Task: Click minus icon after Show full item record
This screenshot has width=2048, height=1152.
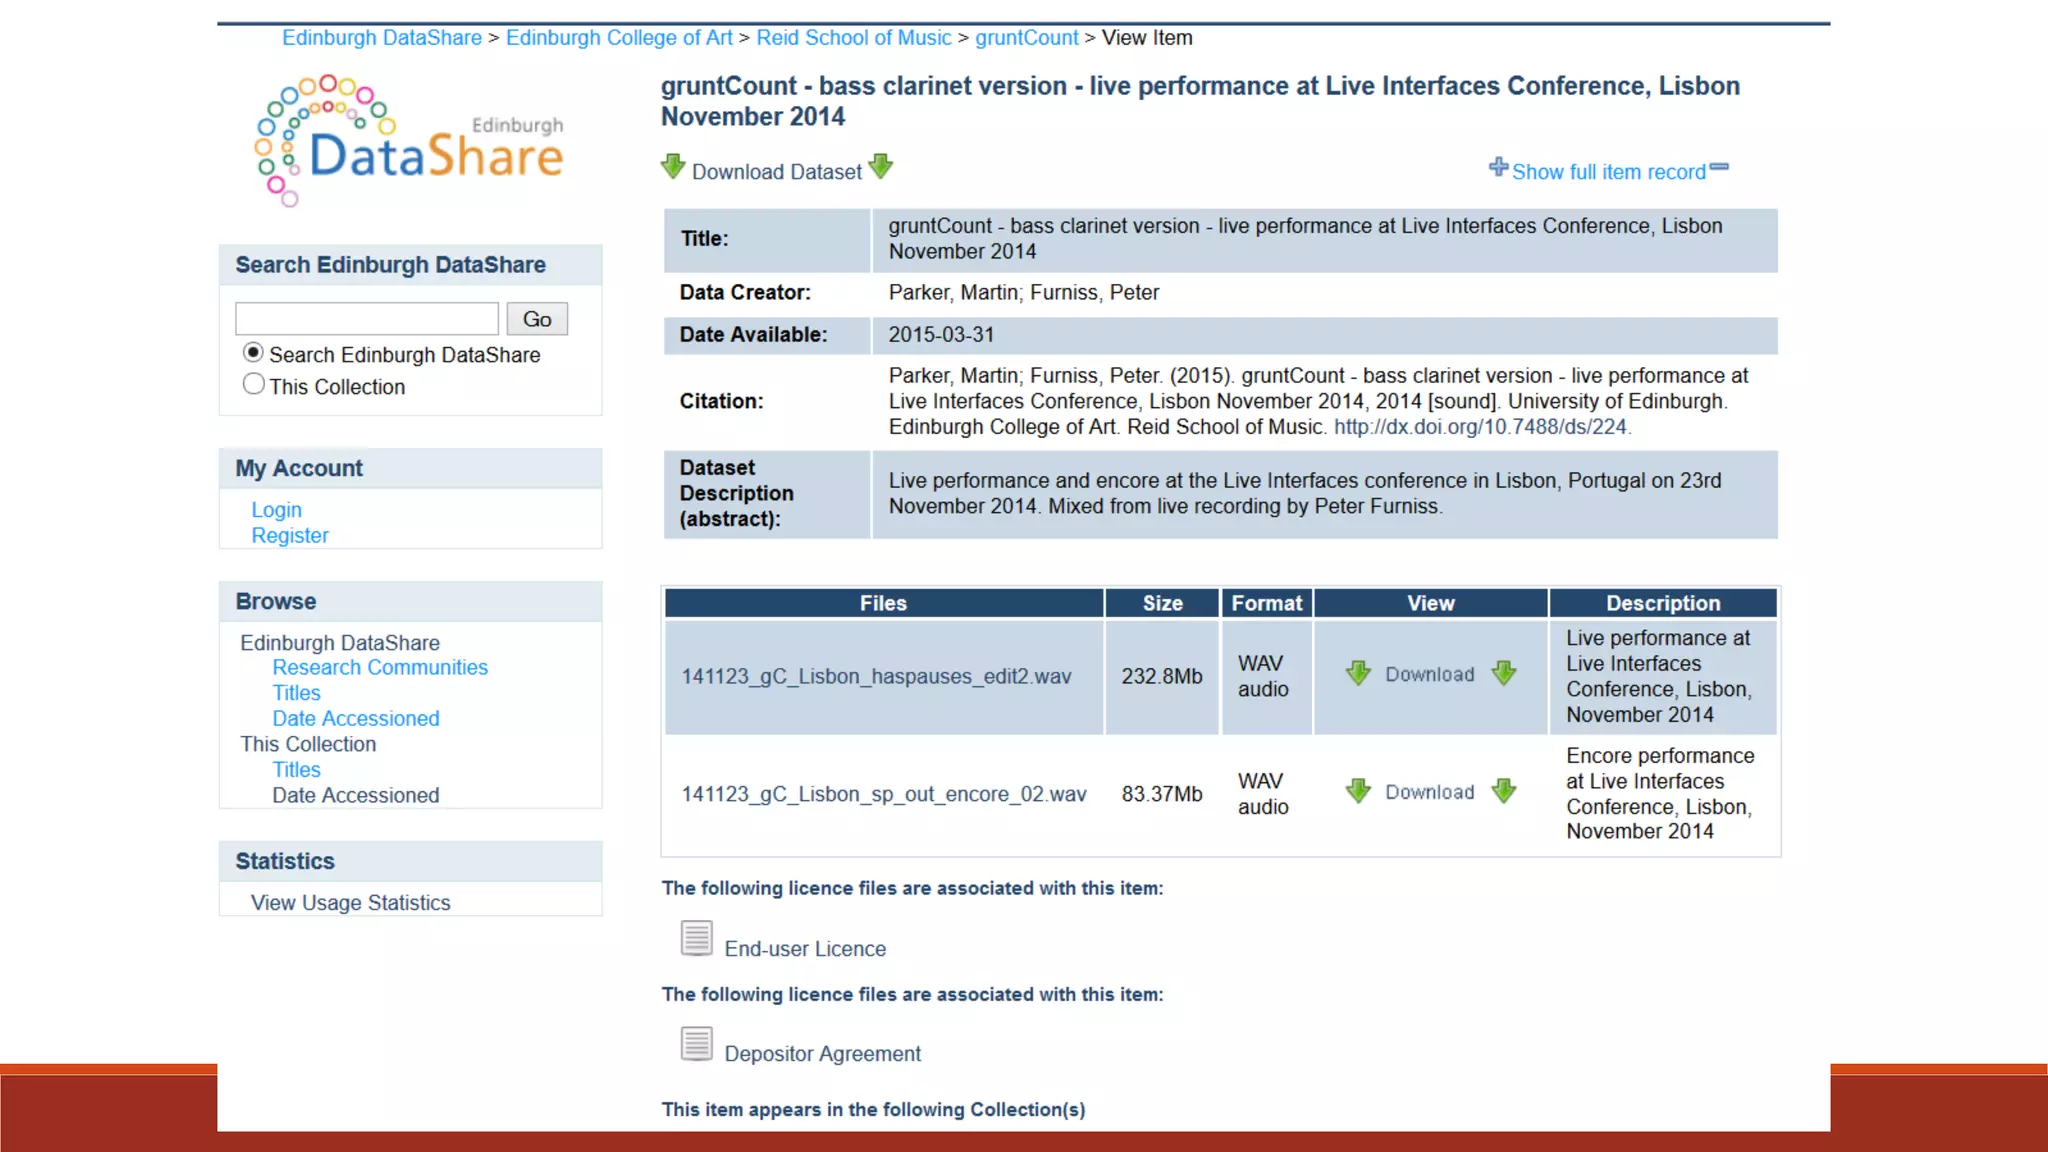Action: [x=1719, y=167]
